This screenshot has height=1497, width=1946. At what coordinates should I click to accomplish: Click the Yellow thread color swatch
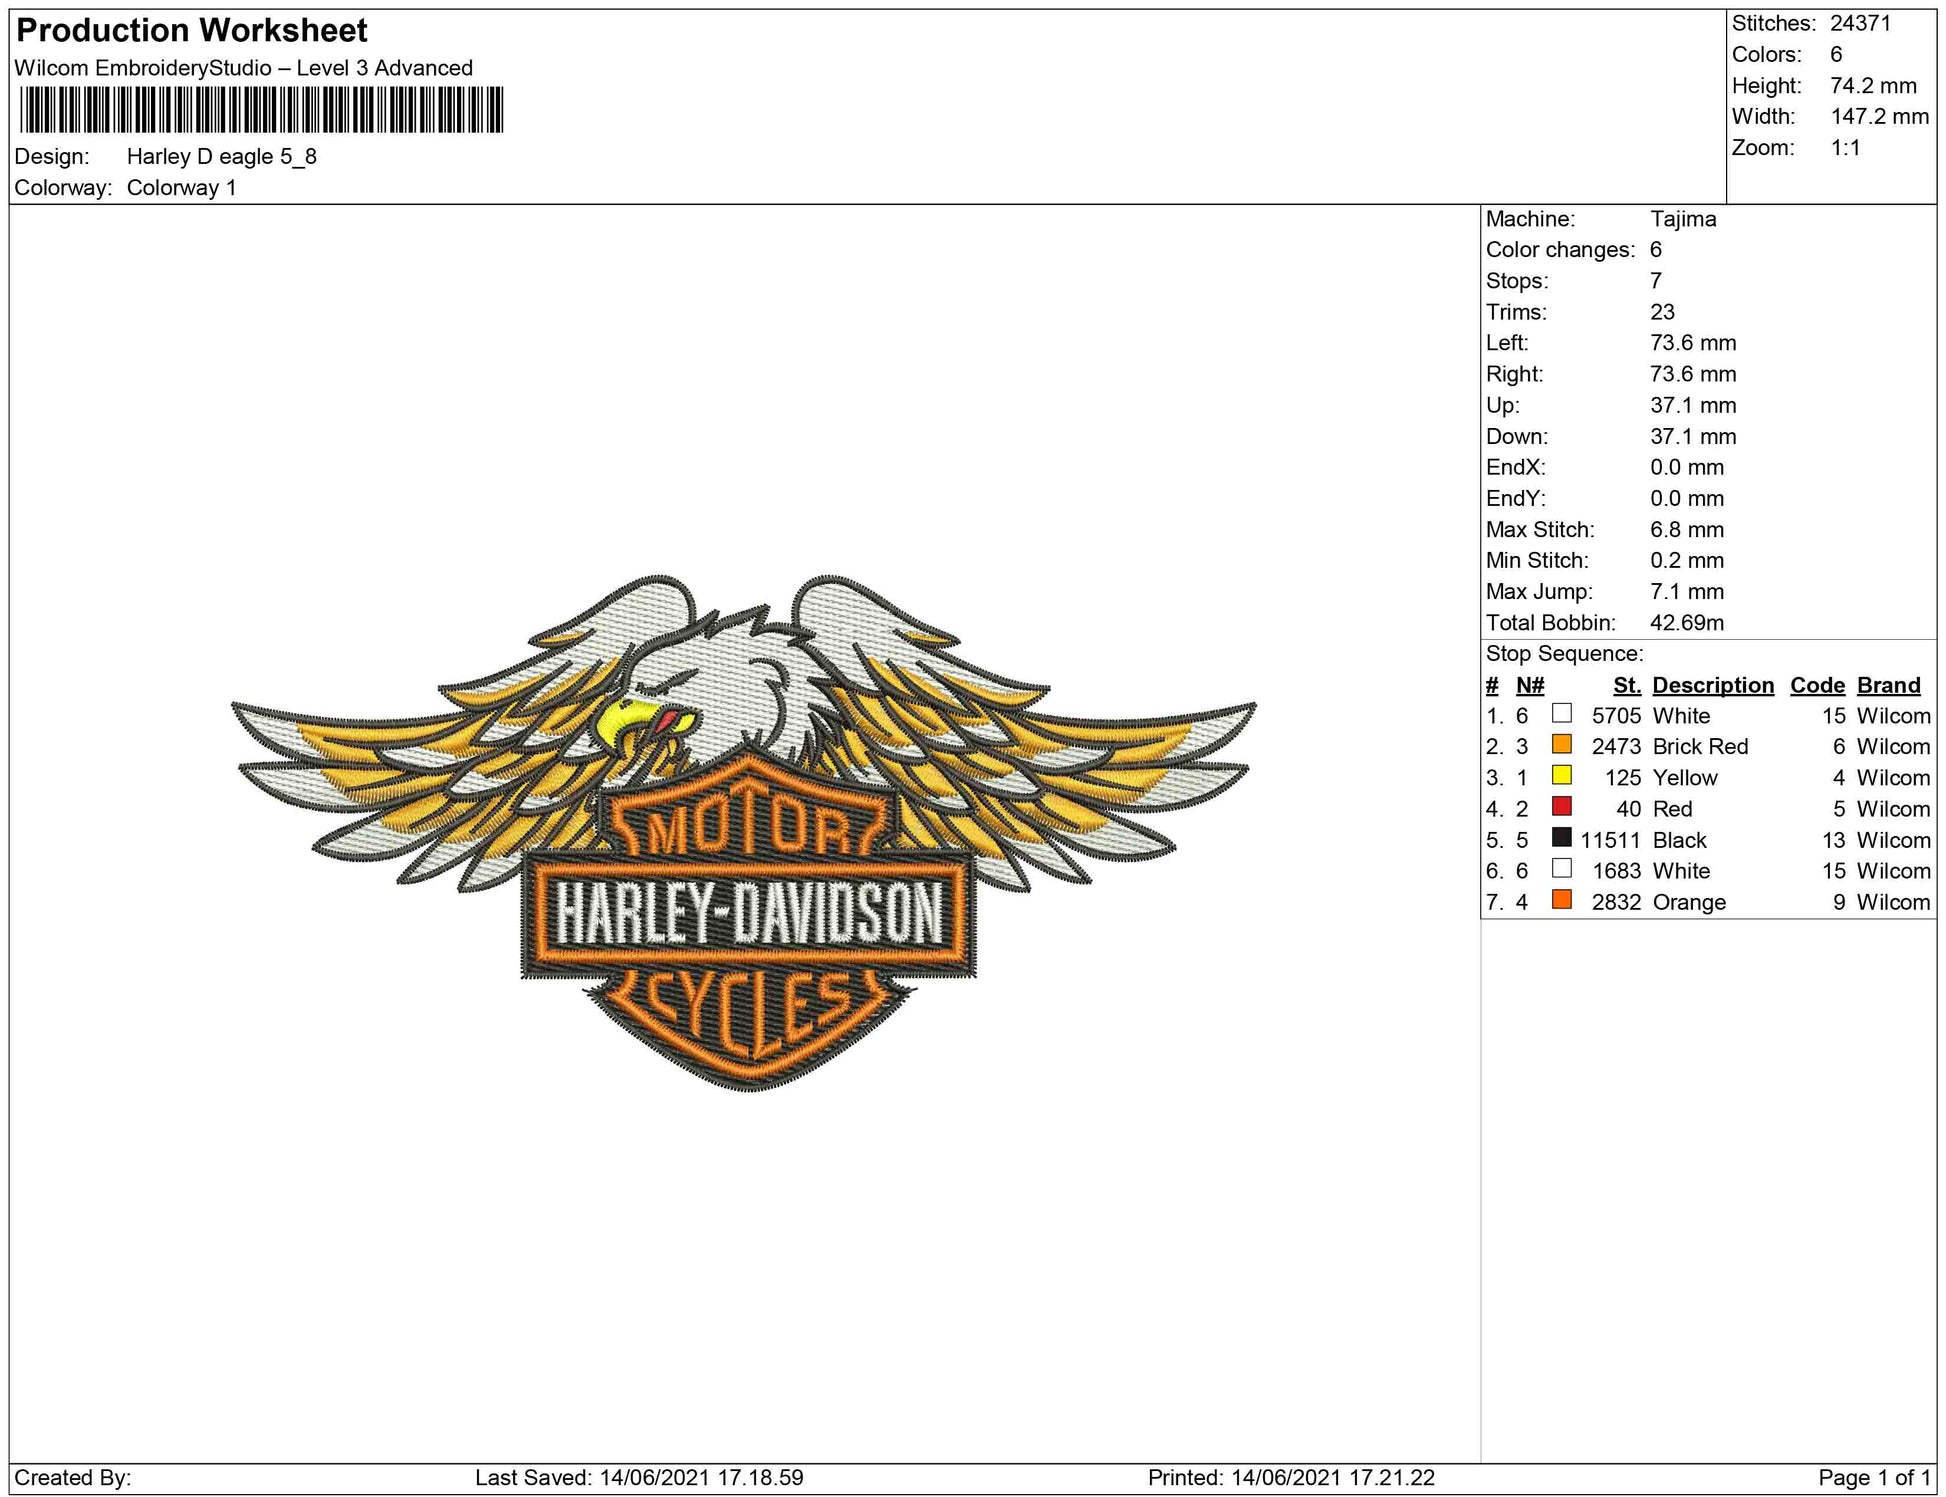(1561, 775)
